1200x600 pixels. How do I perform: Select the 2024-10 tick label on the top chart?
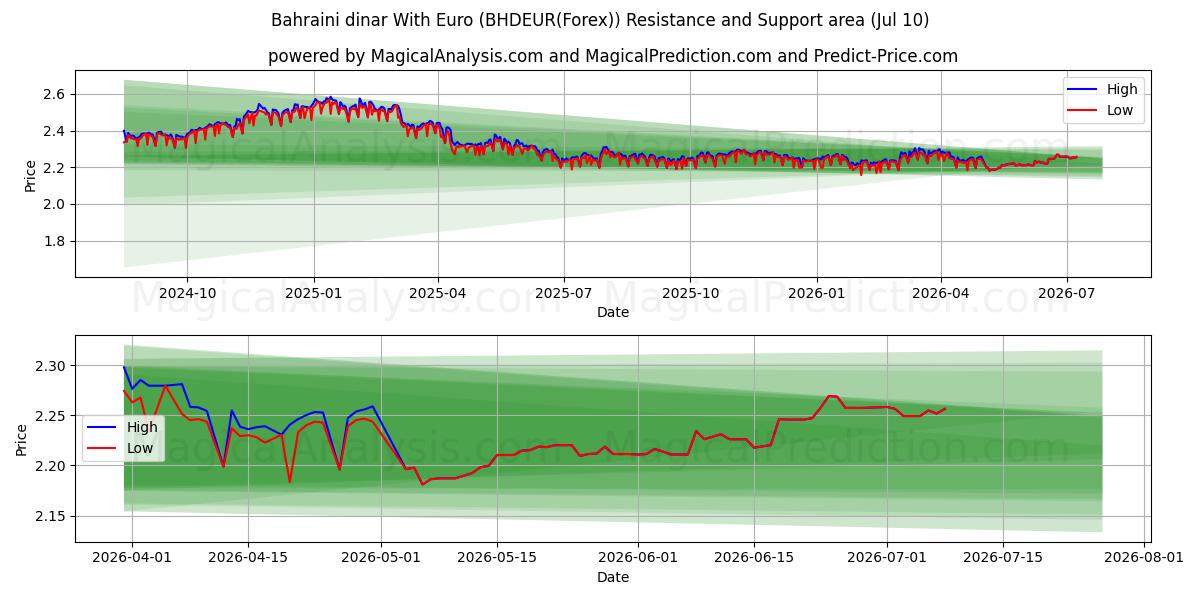187,293
